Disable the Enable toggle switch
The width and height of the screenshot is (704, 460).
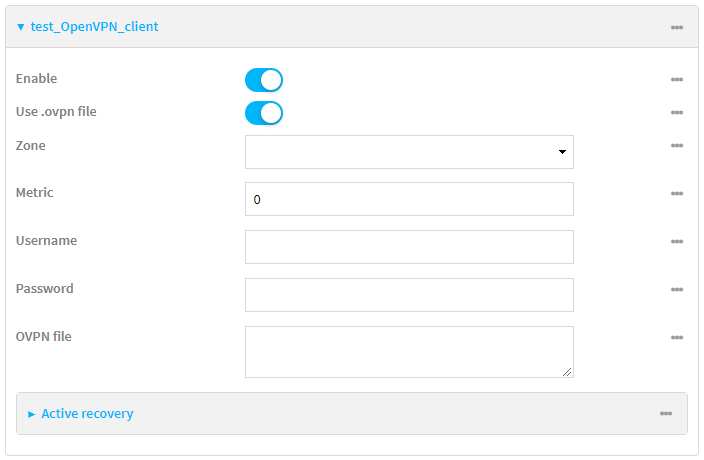264,80
